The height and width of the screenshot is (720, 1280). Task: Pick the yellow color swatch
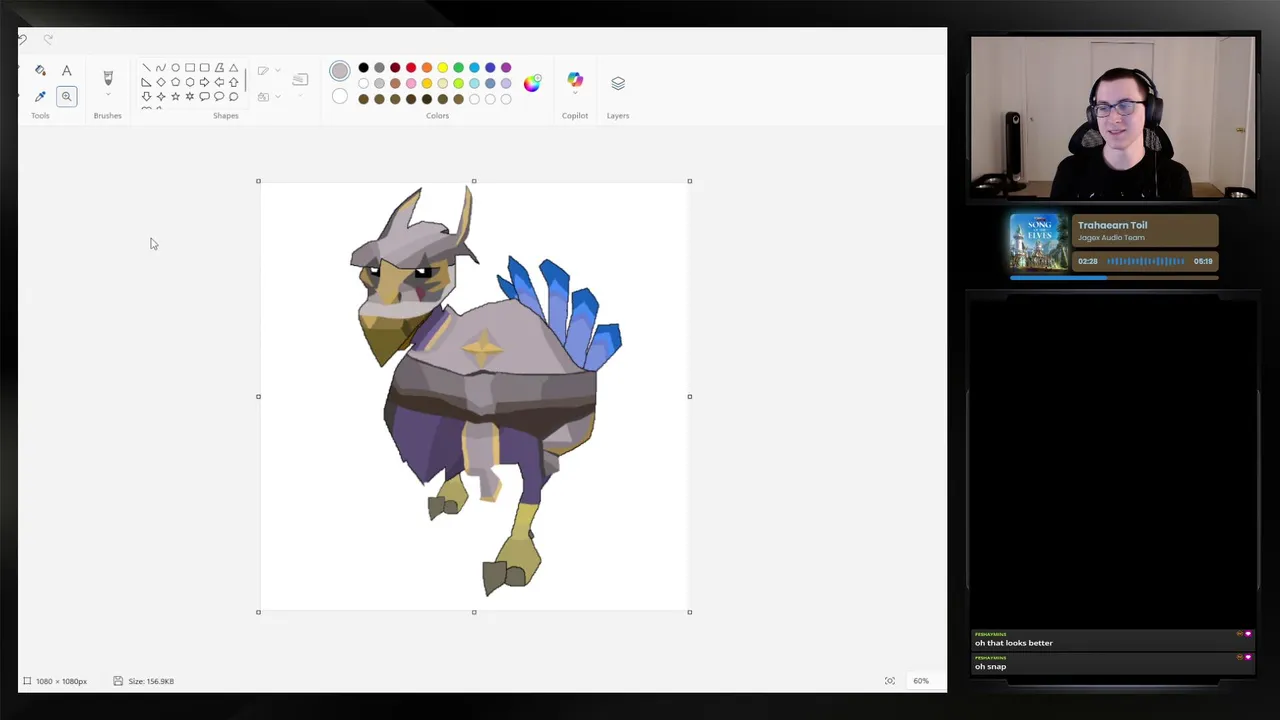point(443,67)
